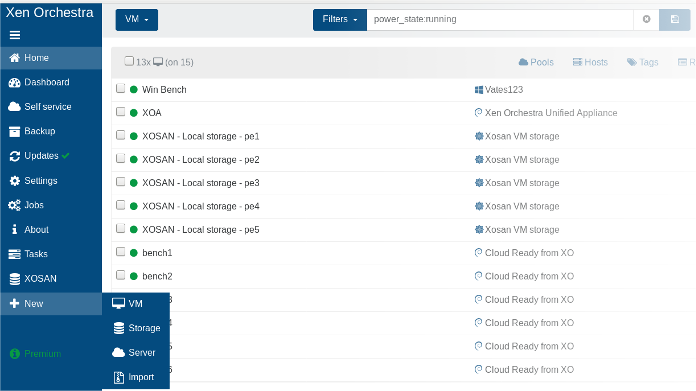Open the Hosts filter dropdown
This screenshot has height=391, width=696.
coord(590,62)
